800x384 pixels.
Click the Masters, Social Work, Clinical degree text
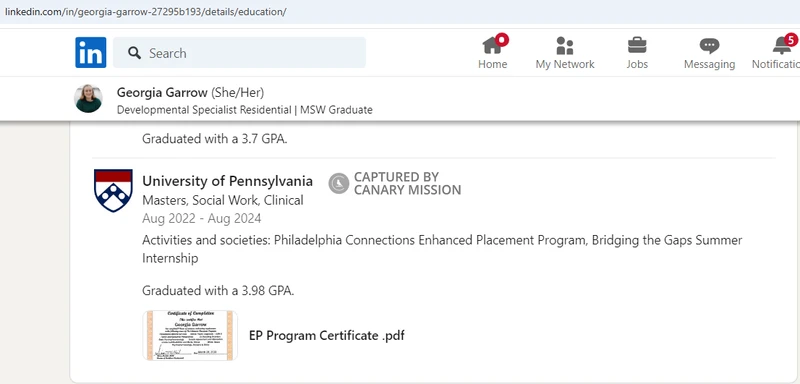click(223, 200)
